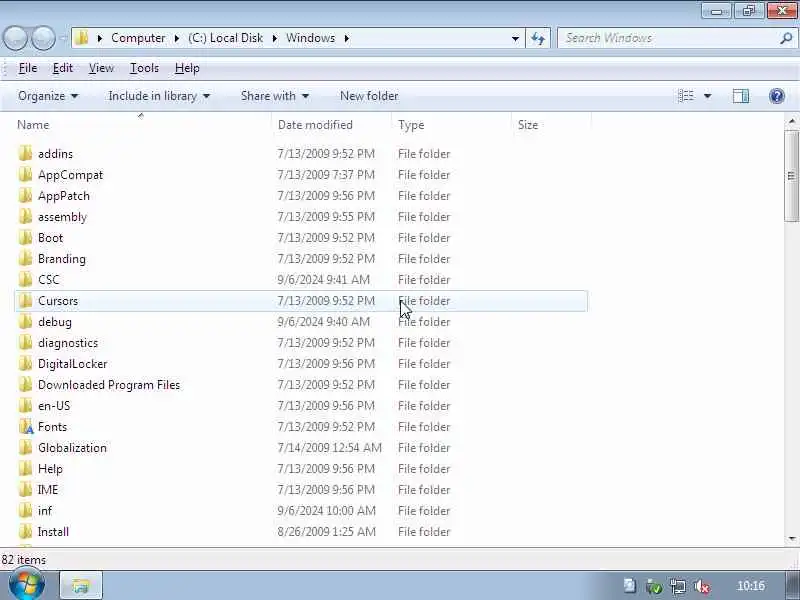Click the taskbar clock showing 10:16
The image size is (800, 600).
pos(751,586)
